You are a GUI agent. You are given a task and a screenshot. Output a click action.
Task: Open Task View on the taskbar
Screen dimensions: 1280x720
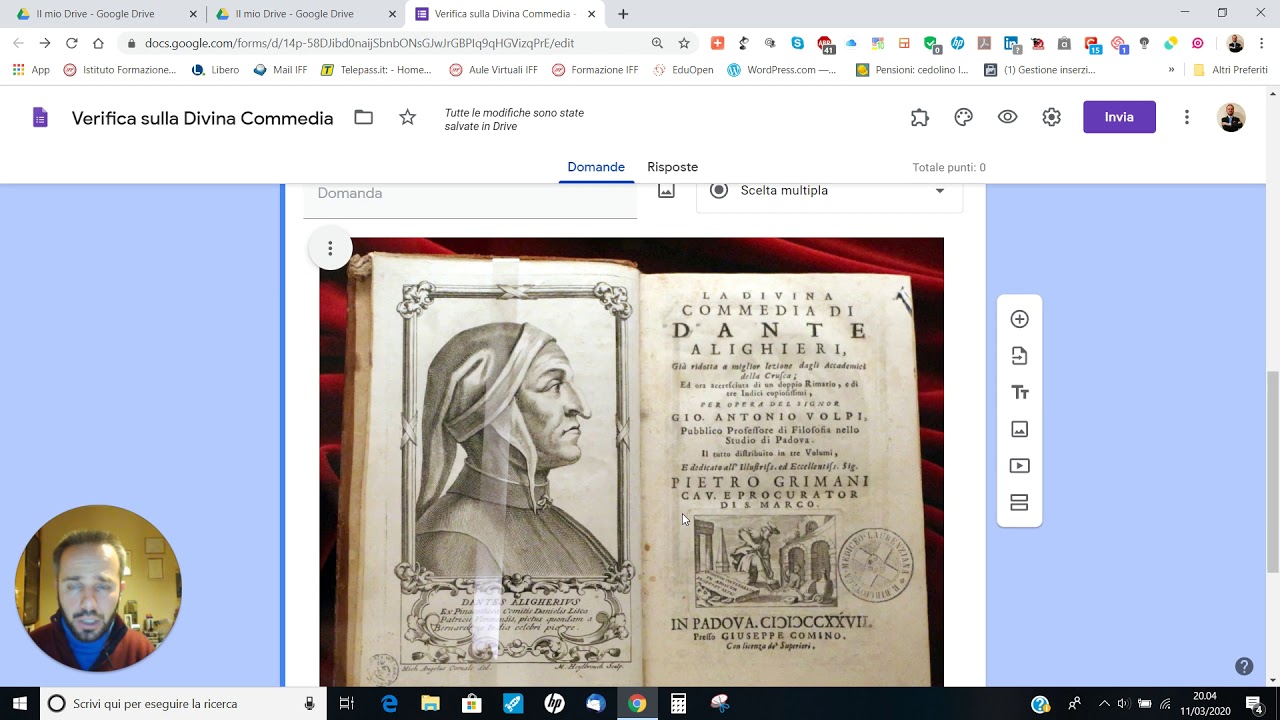346,704
